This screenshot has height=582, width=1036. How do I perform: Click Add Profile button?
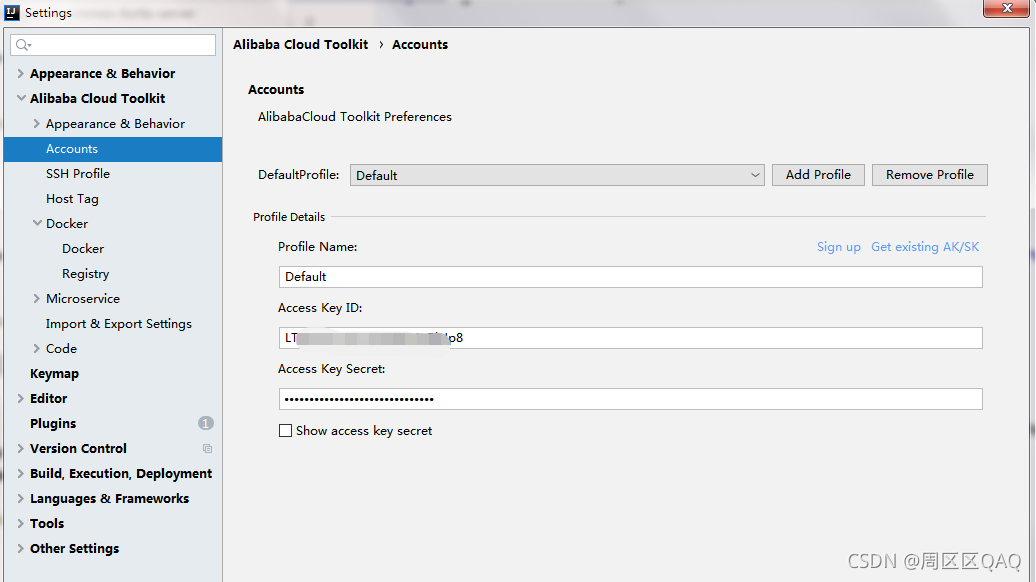tap(818, 175)
